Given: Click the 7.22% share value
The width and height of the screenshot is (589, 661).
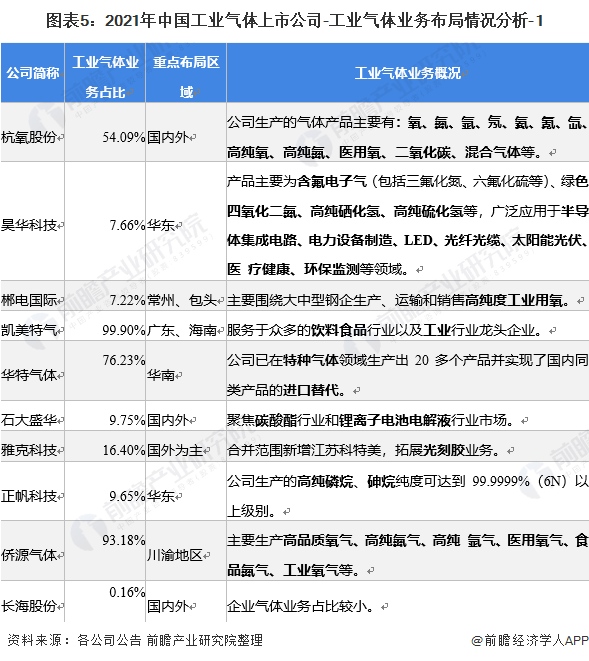Looking at the screenshot, I should point(127,300).
